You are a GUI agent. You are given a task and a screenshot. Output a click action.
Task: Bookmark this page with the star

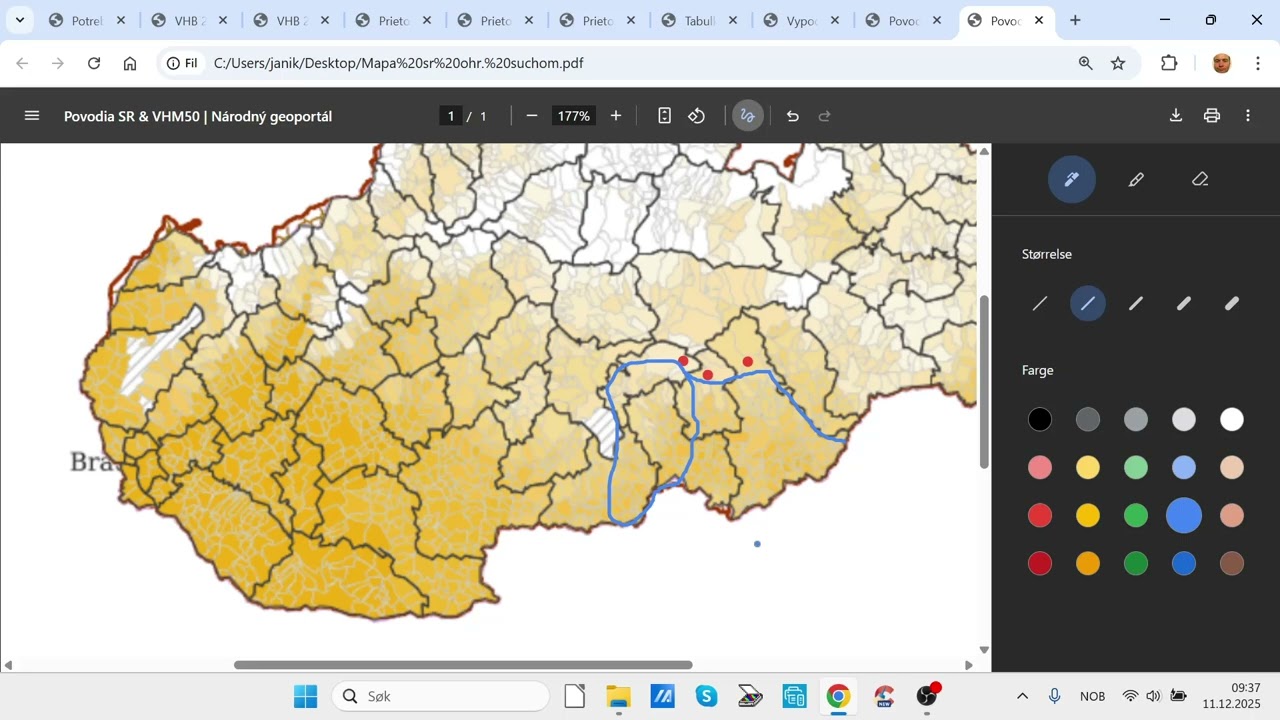(x=1118, y=63)
